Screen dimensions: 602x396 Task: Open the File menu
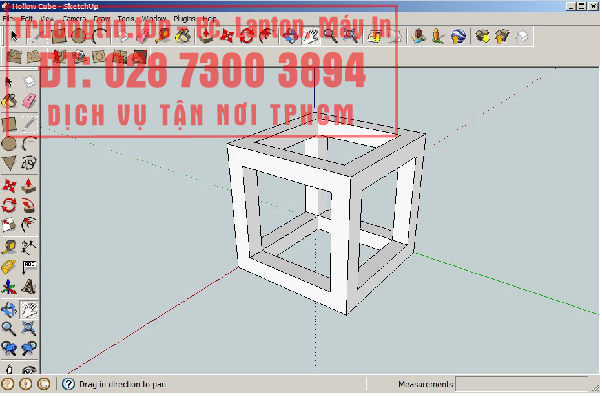[x=8, y=19]
